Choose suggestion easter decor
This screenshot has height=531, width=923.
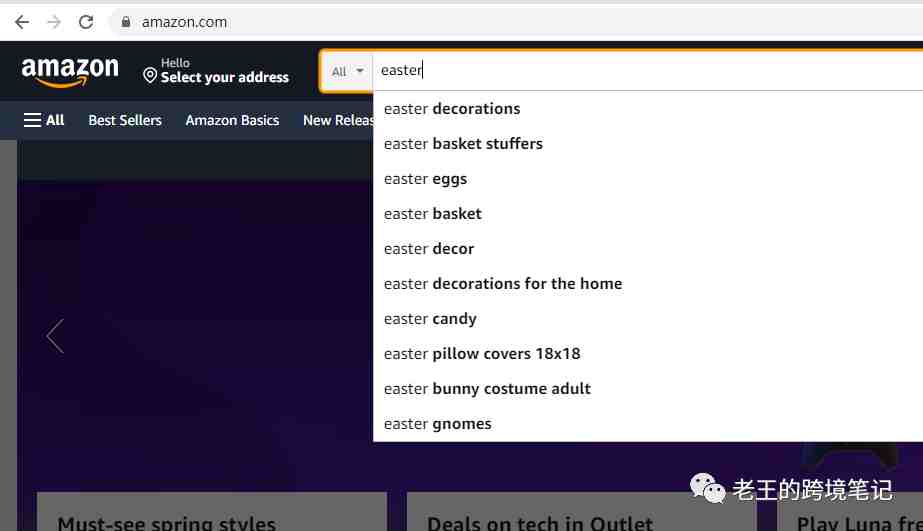point(648,249)
